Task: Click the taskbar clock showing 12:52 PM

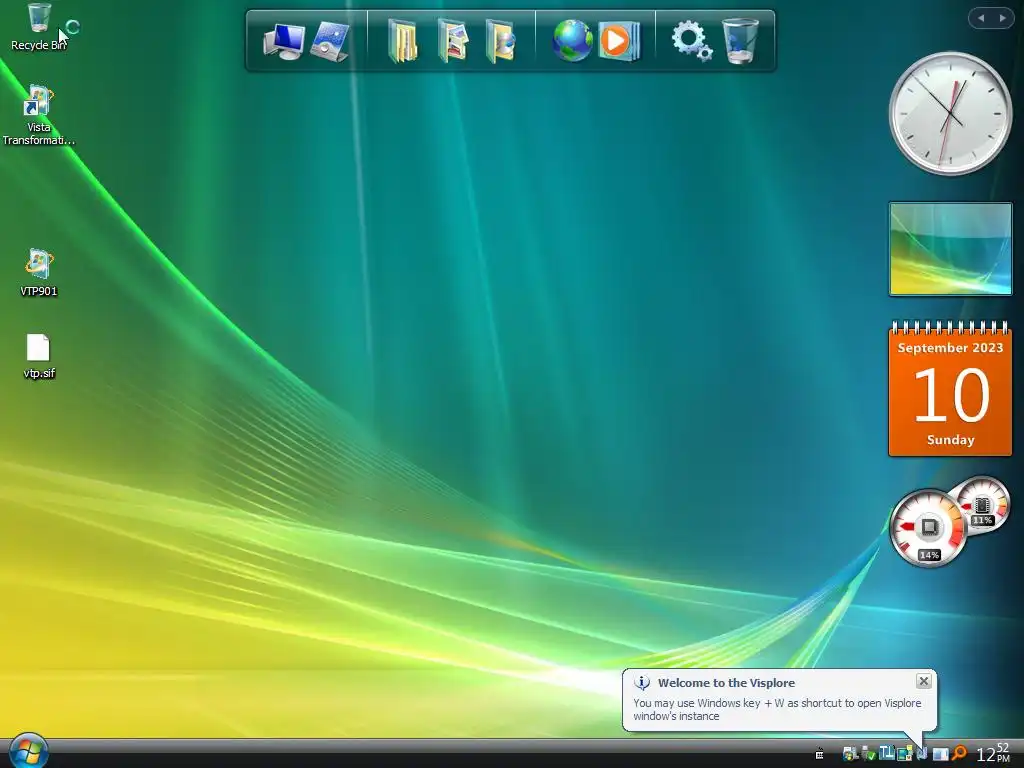Action: coord(993,753)
